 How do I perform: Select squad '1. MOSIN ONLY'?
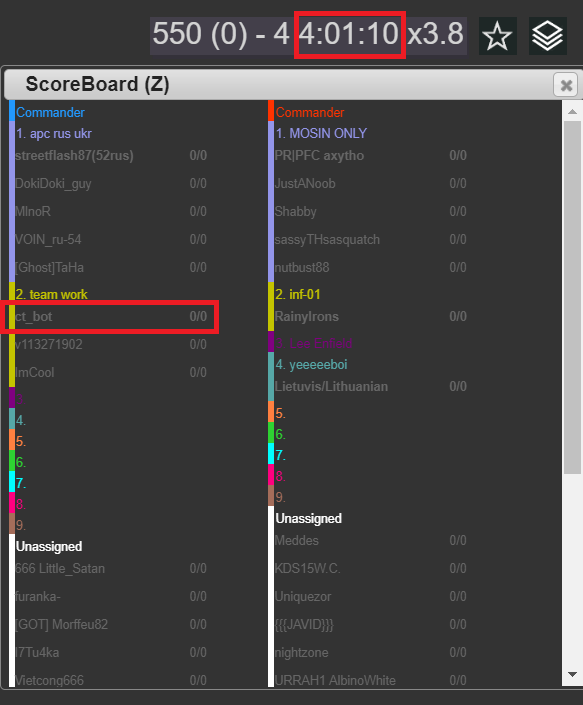tap(321, 134)
